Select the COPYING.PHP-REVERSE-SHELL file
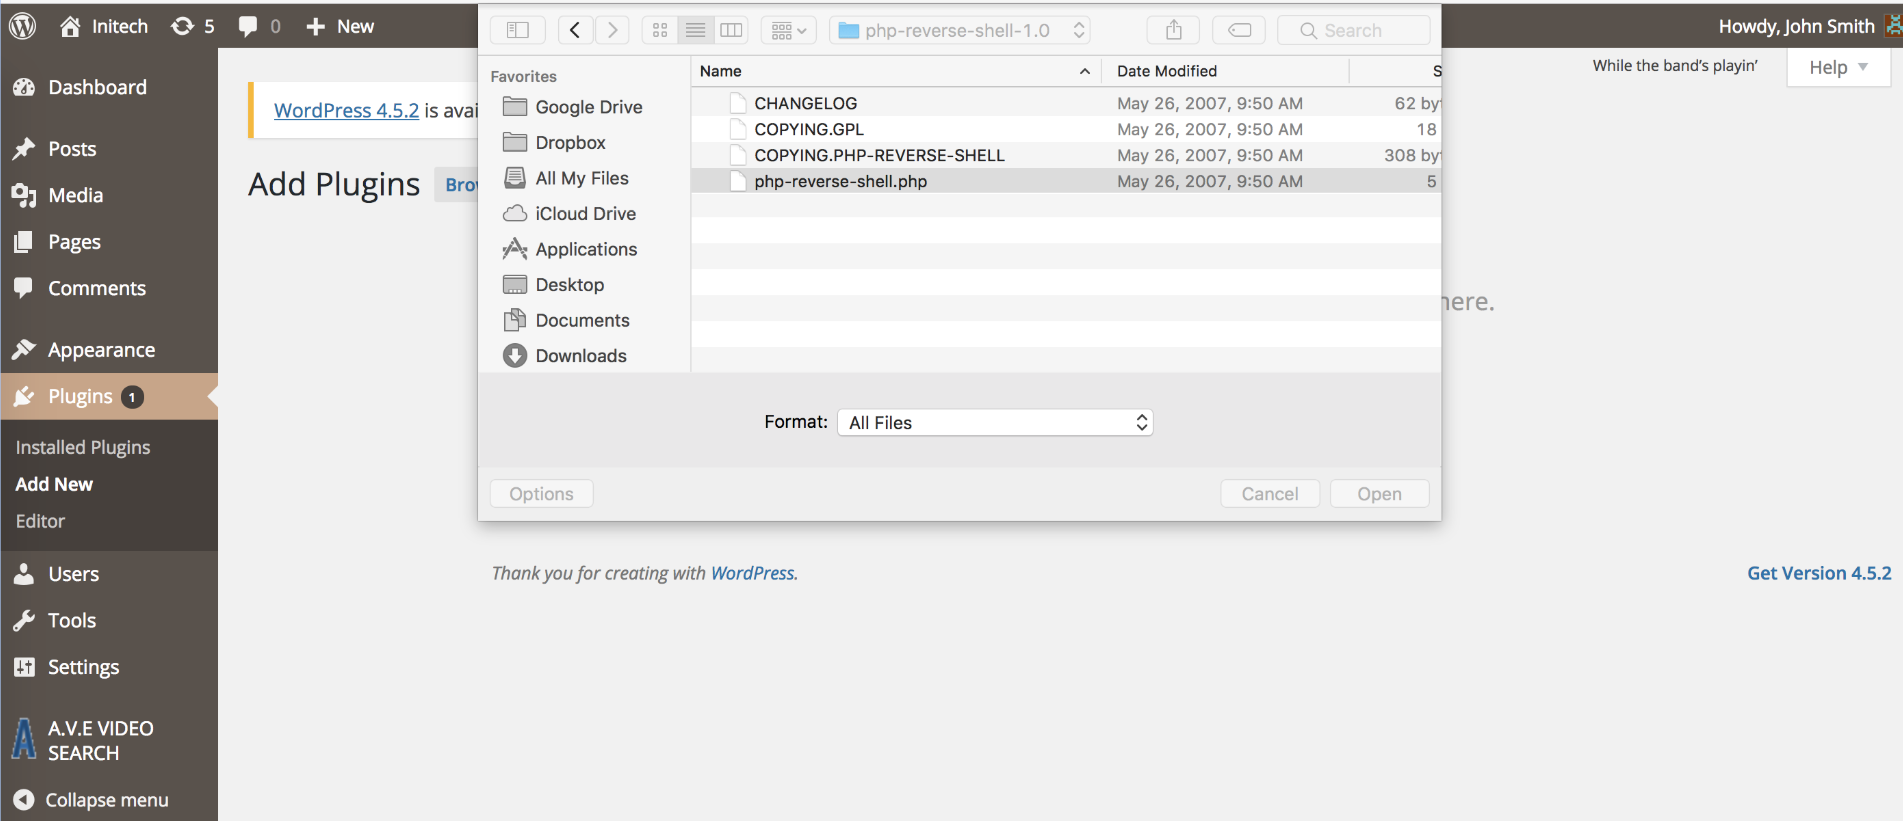1903x821 pixels. (x=1066, y=155)
